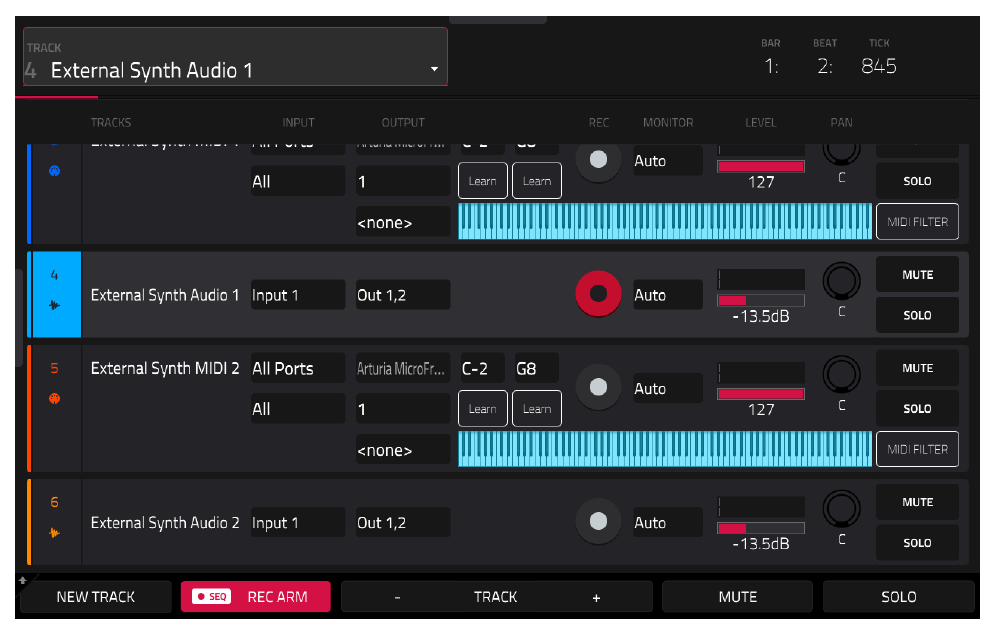Image resolution: width=996 pixels, height=636 pixels.
Task: Solo External Synth Audio 2 track
Action: [917, 543]
